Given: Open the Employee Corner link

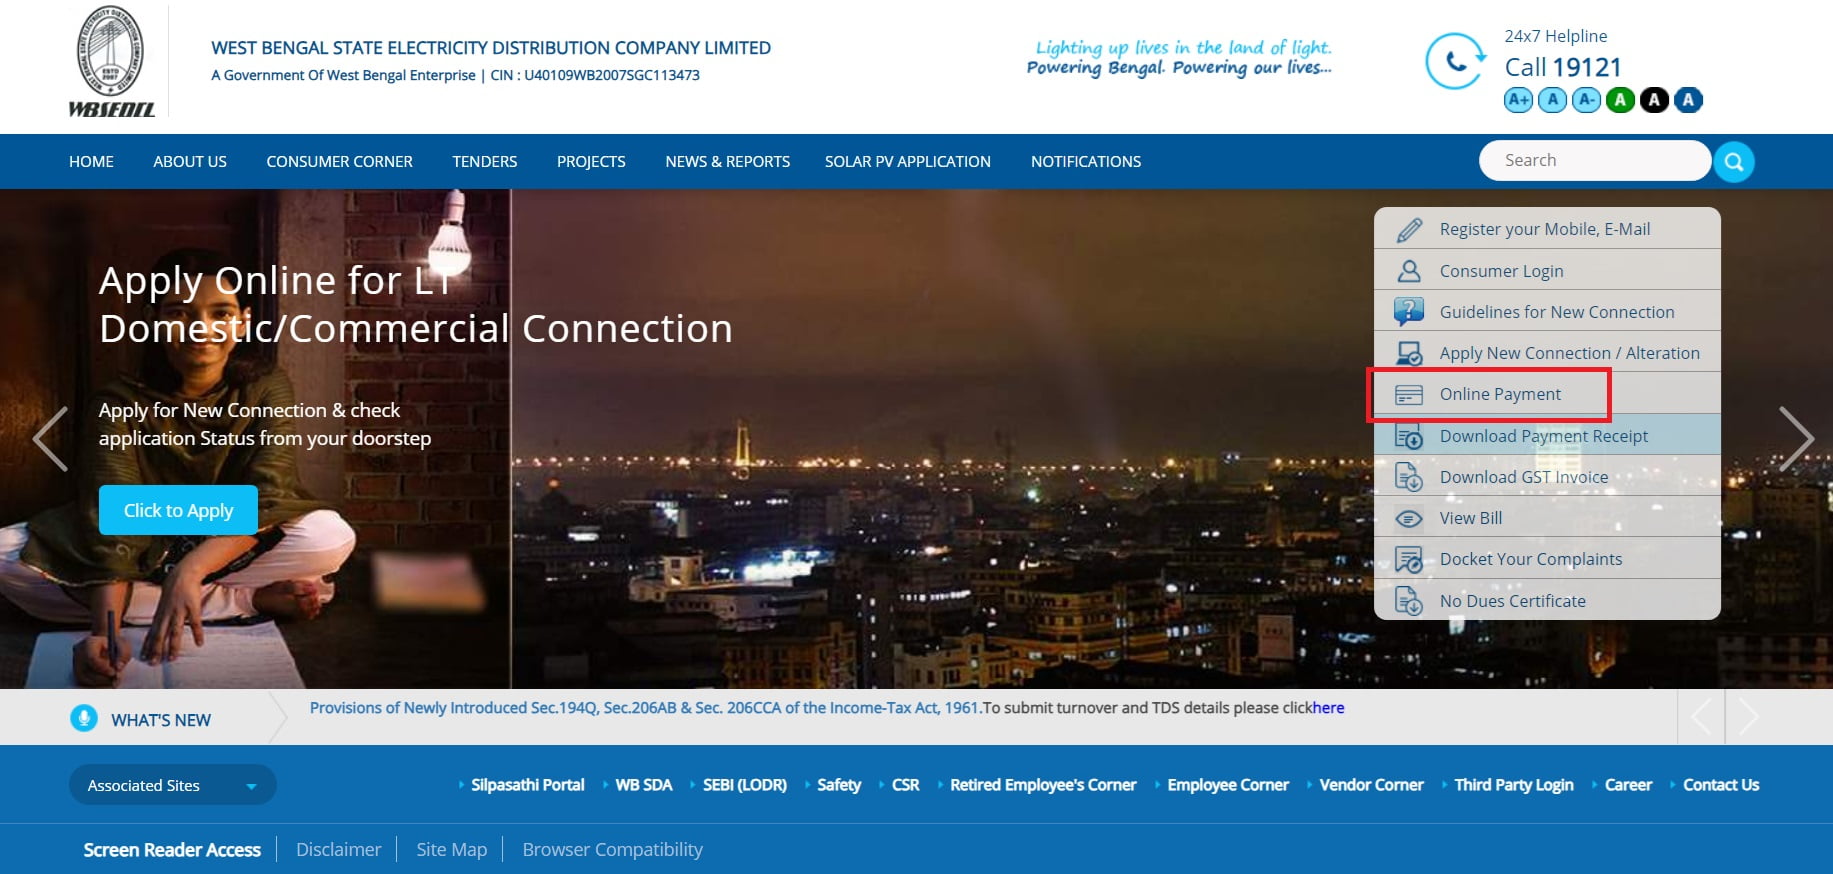Looking at the screenshot, I should 1228,785.
